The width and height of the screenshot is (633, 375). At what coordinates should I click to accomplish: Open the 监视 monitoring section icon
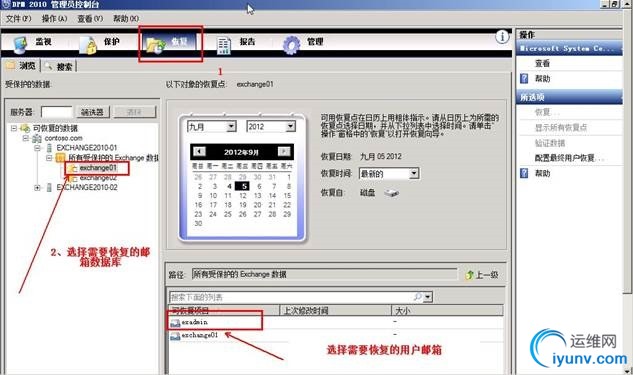[21, 44]
